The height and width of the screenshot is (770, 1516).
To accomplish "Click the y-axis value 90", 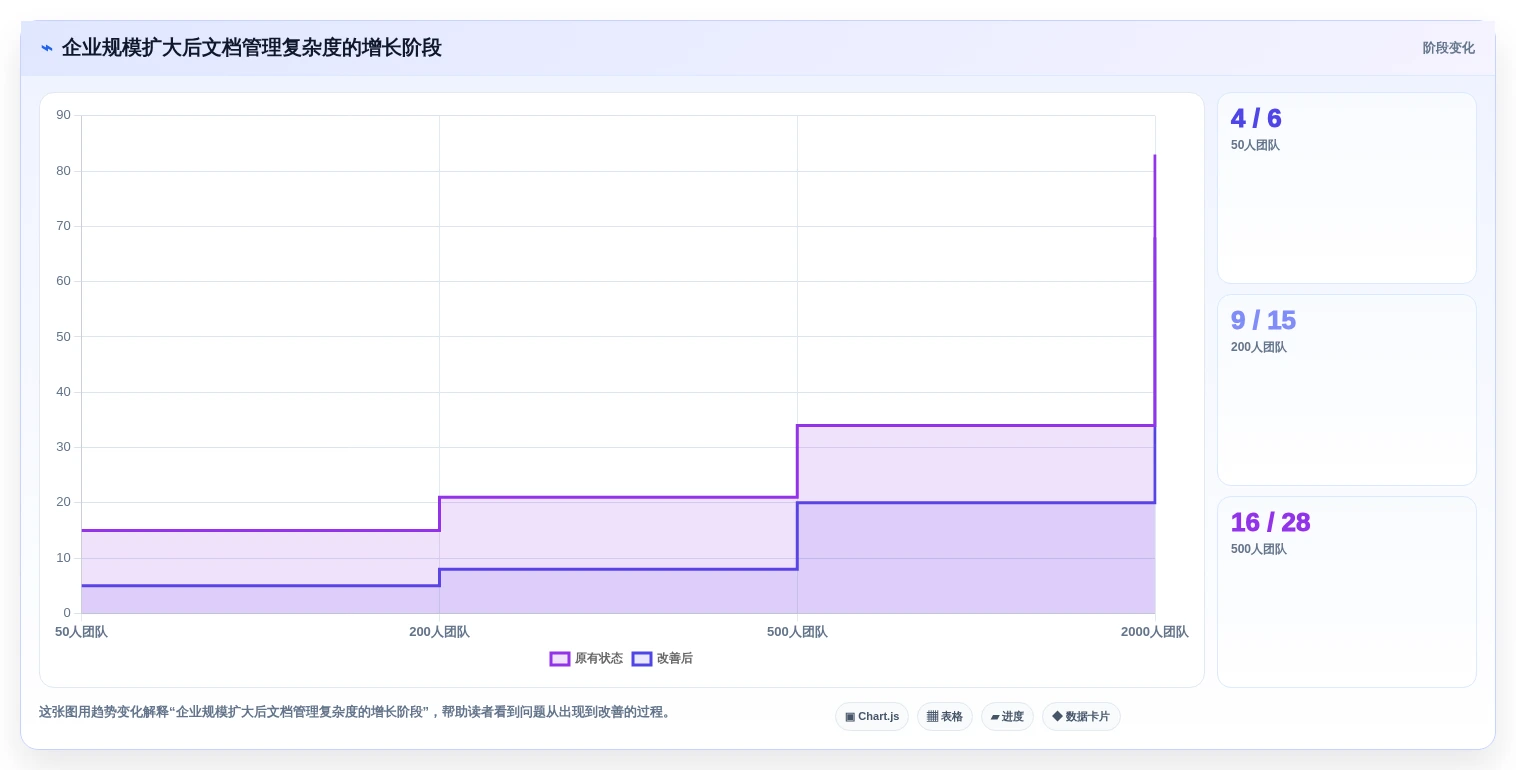I will click(64, 115).
